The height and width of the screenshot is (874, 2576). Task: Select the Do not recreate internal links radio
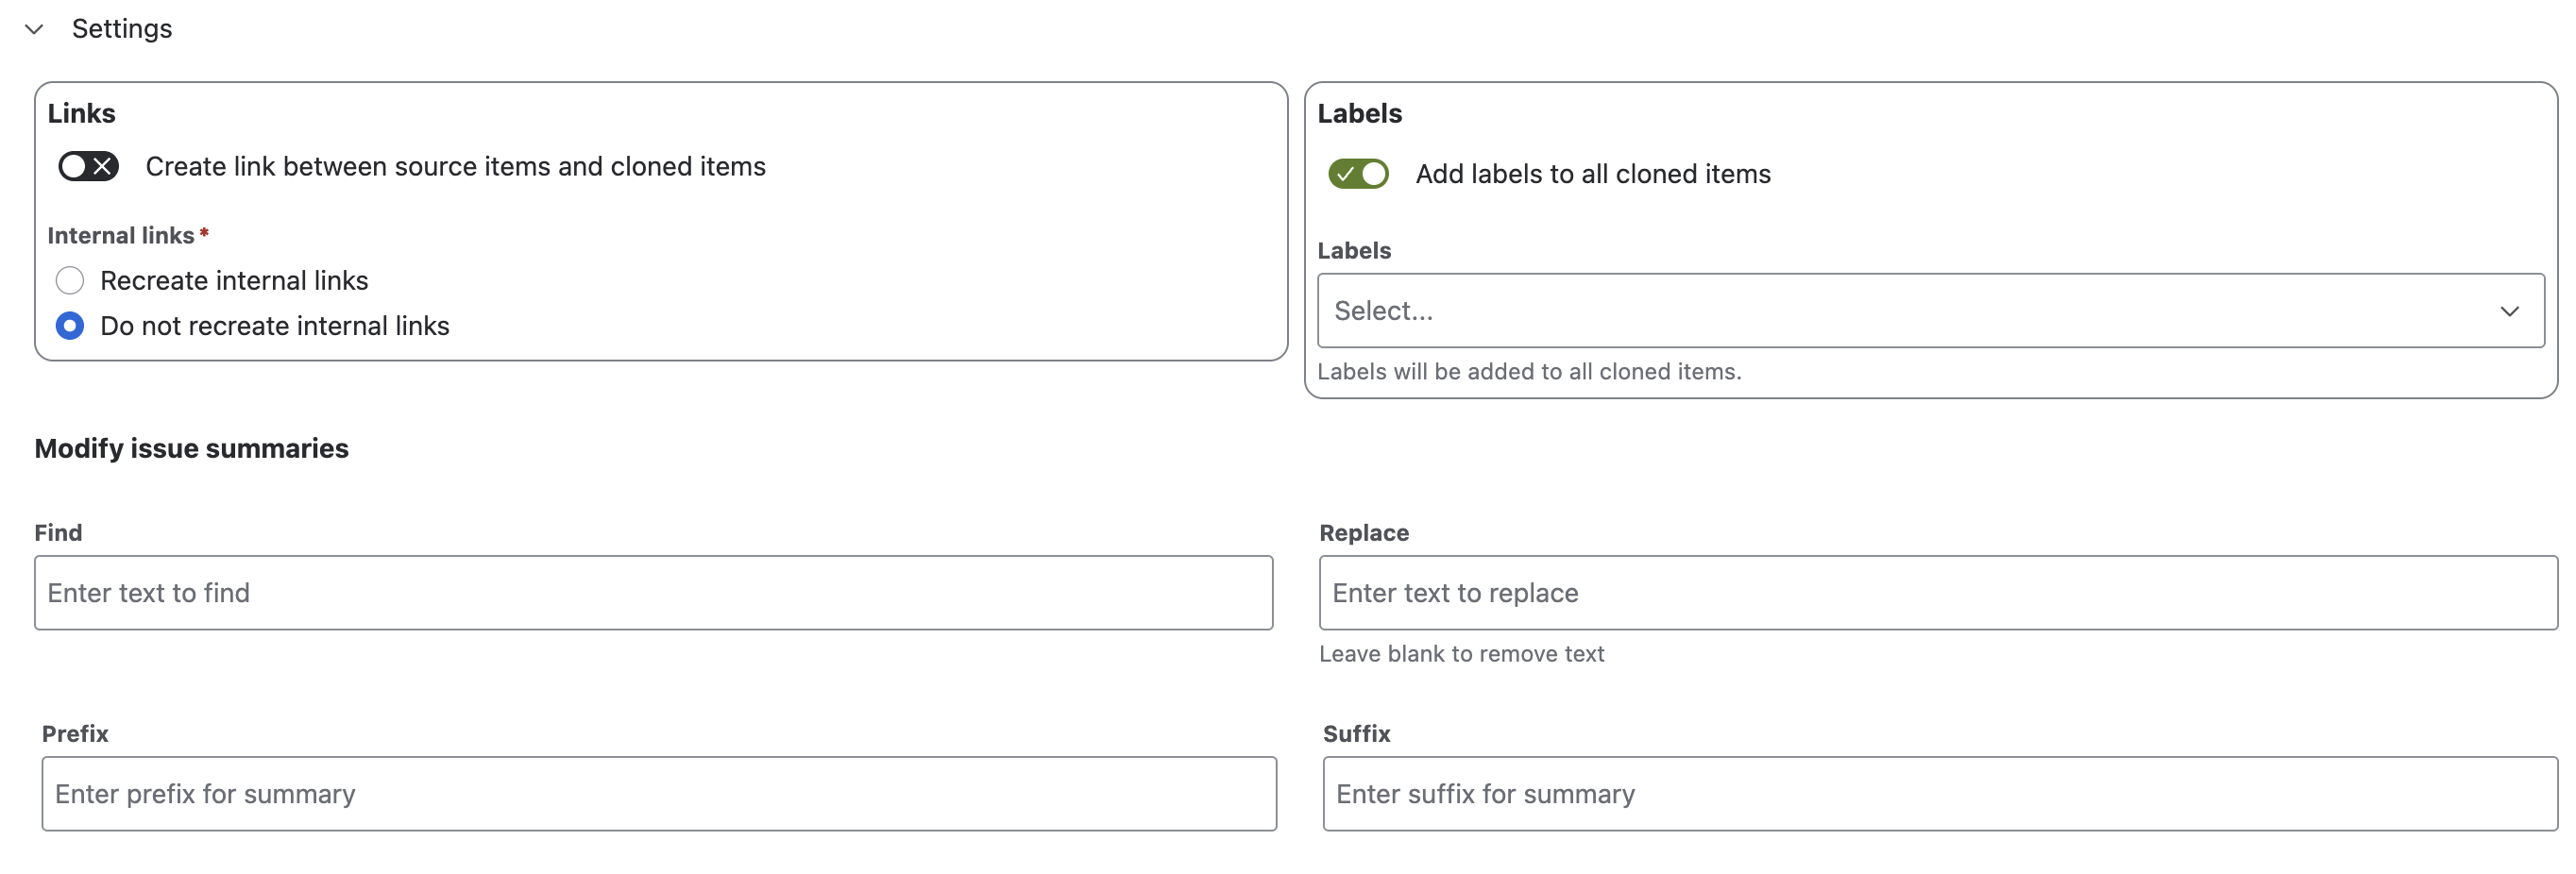coord(70,326)
